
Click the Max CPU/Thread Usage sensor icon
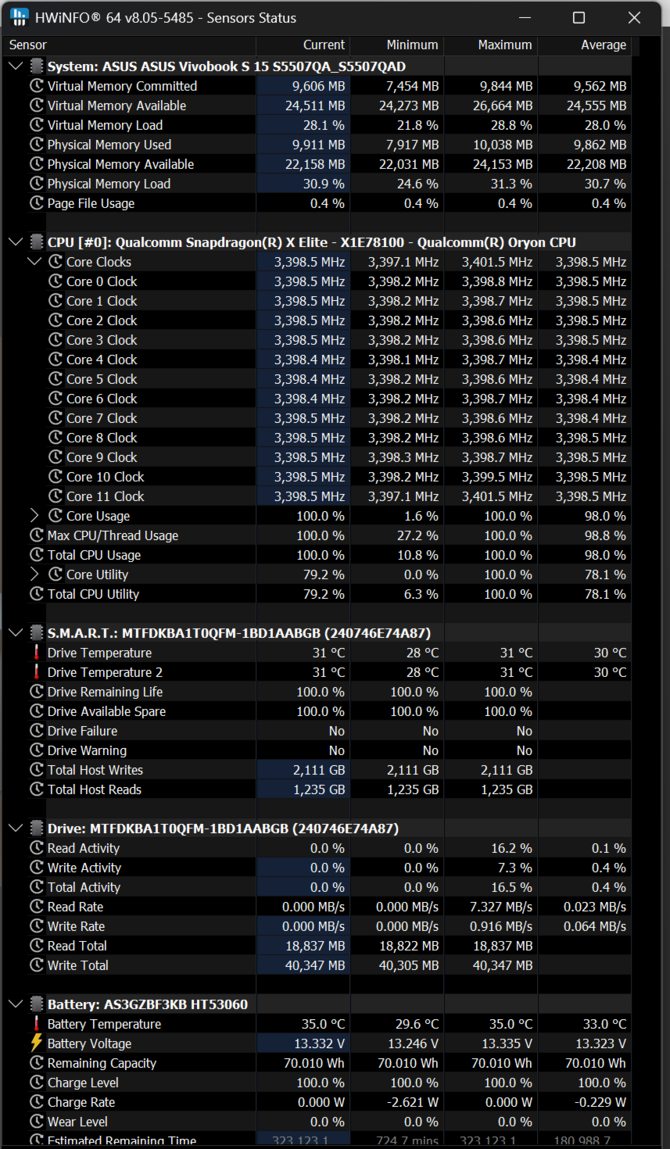37,536
